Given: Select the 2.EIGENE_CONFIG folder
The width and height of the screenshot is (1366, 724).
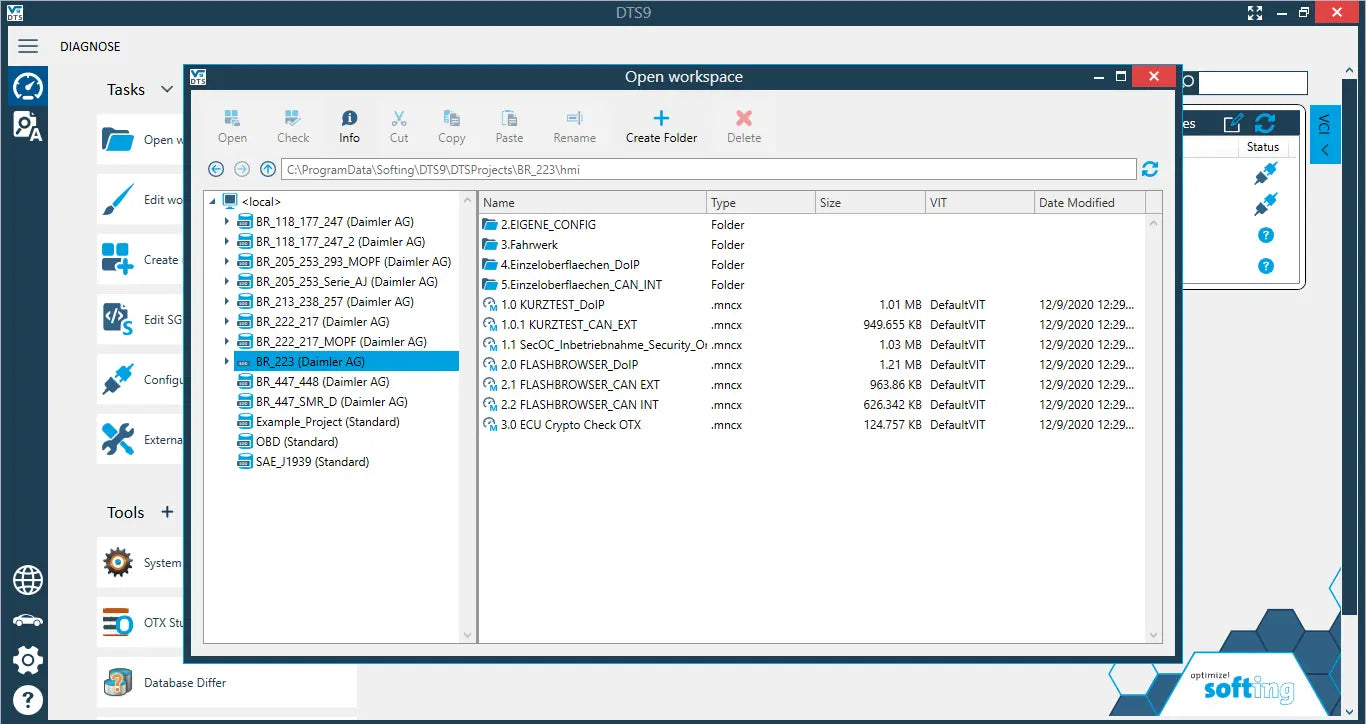Looking at the screenshot, I should click(x=548, y=225).
